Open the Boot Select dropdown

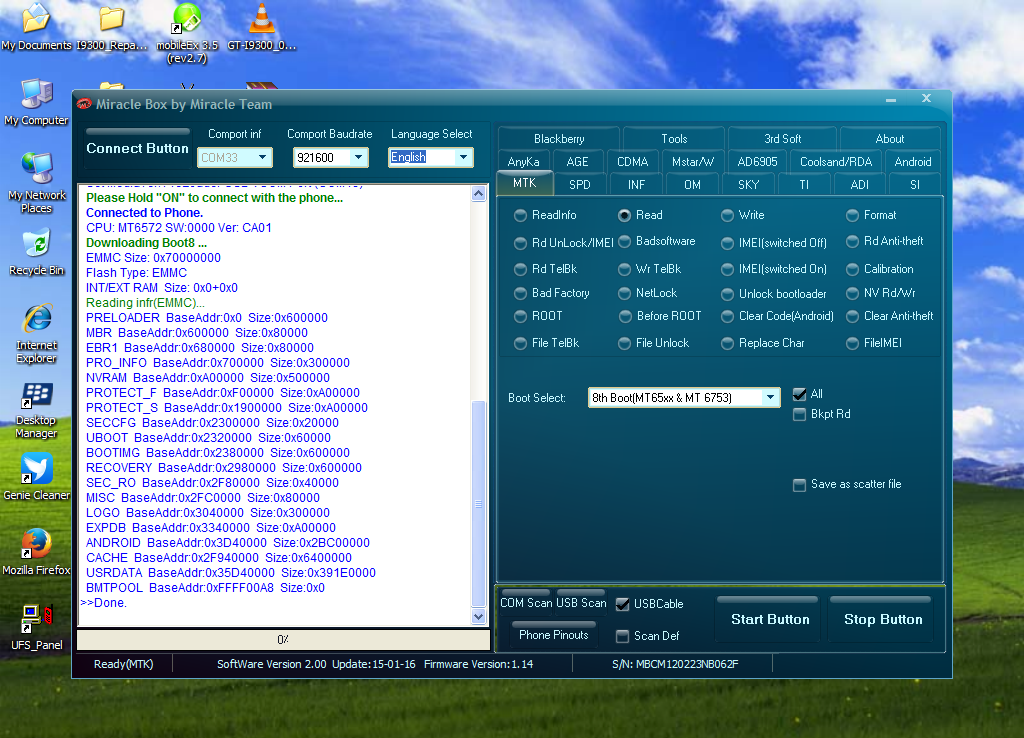click(x=771, y=397)
